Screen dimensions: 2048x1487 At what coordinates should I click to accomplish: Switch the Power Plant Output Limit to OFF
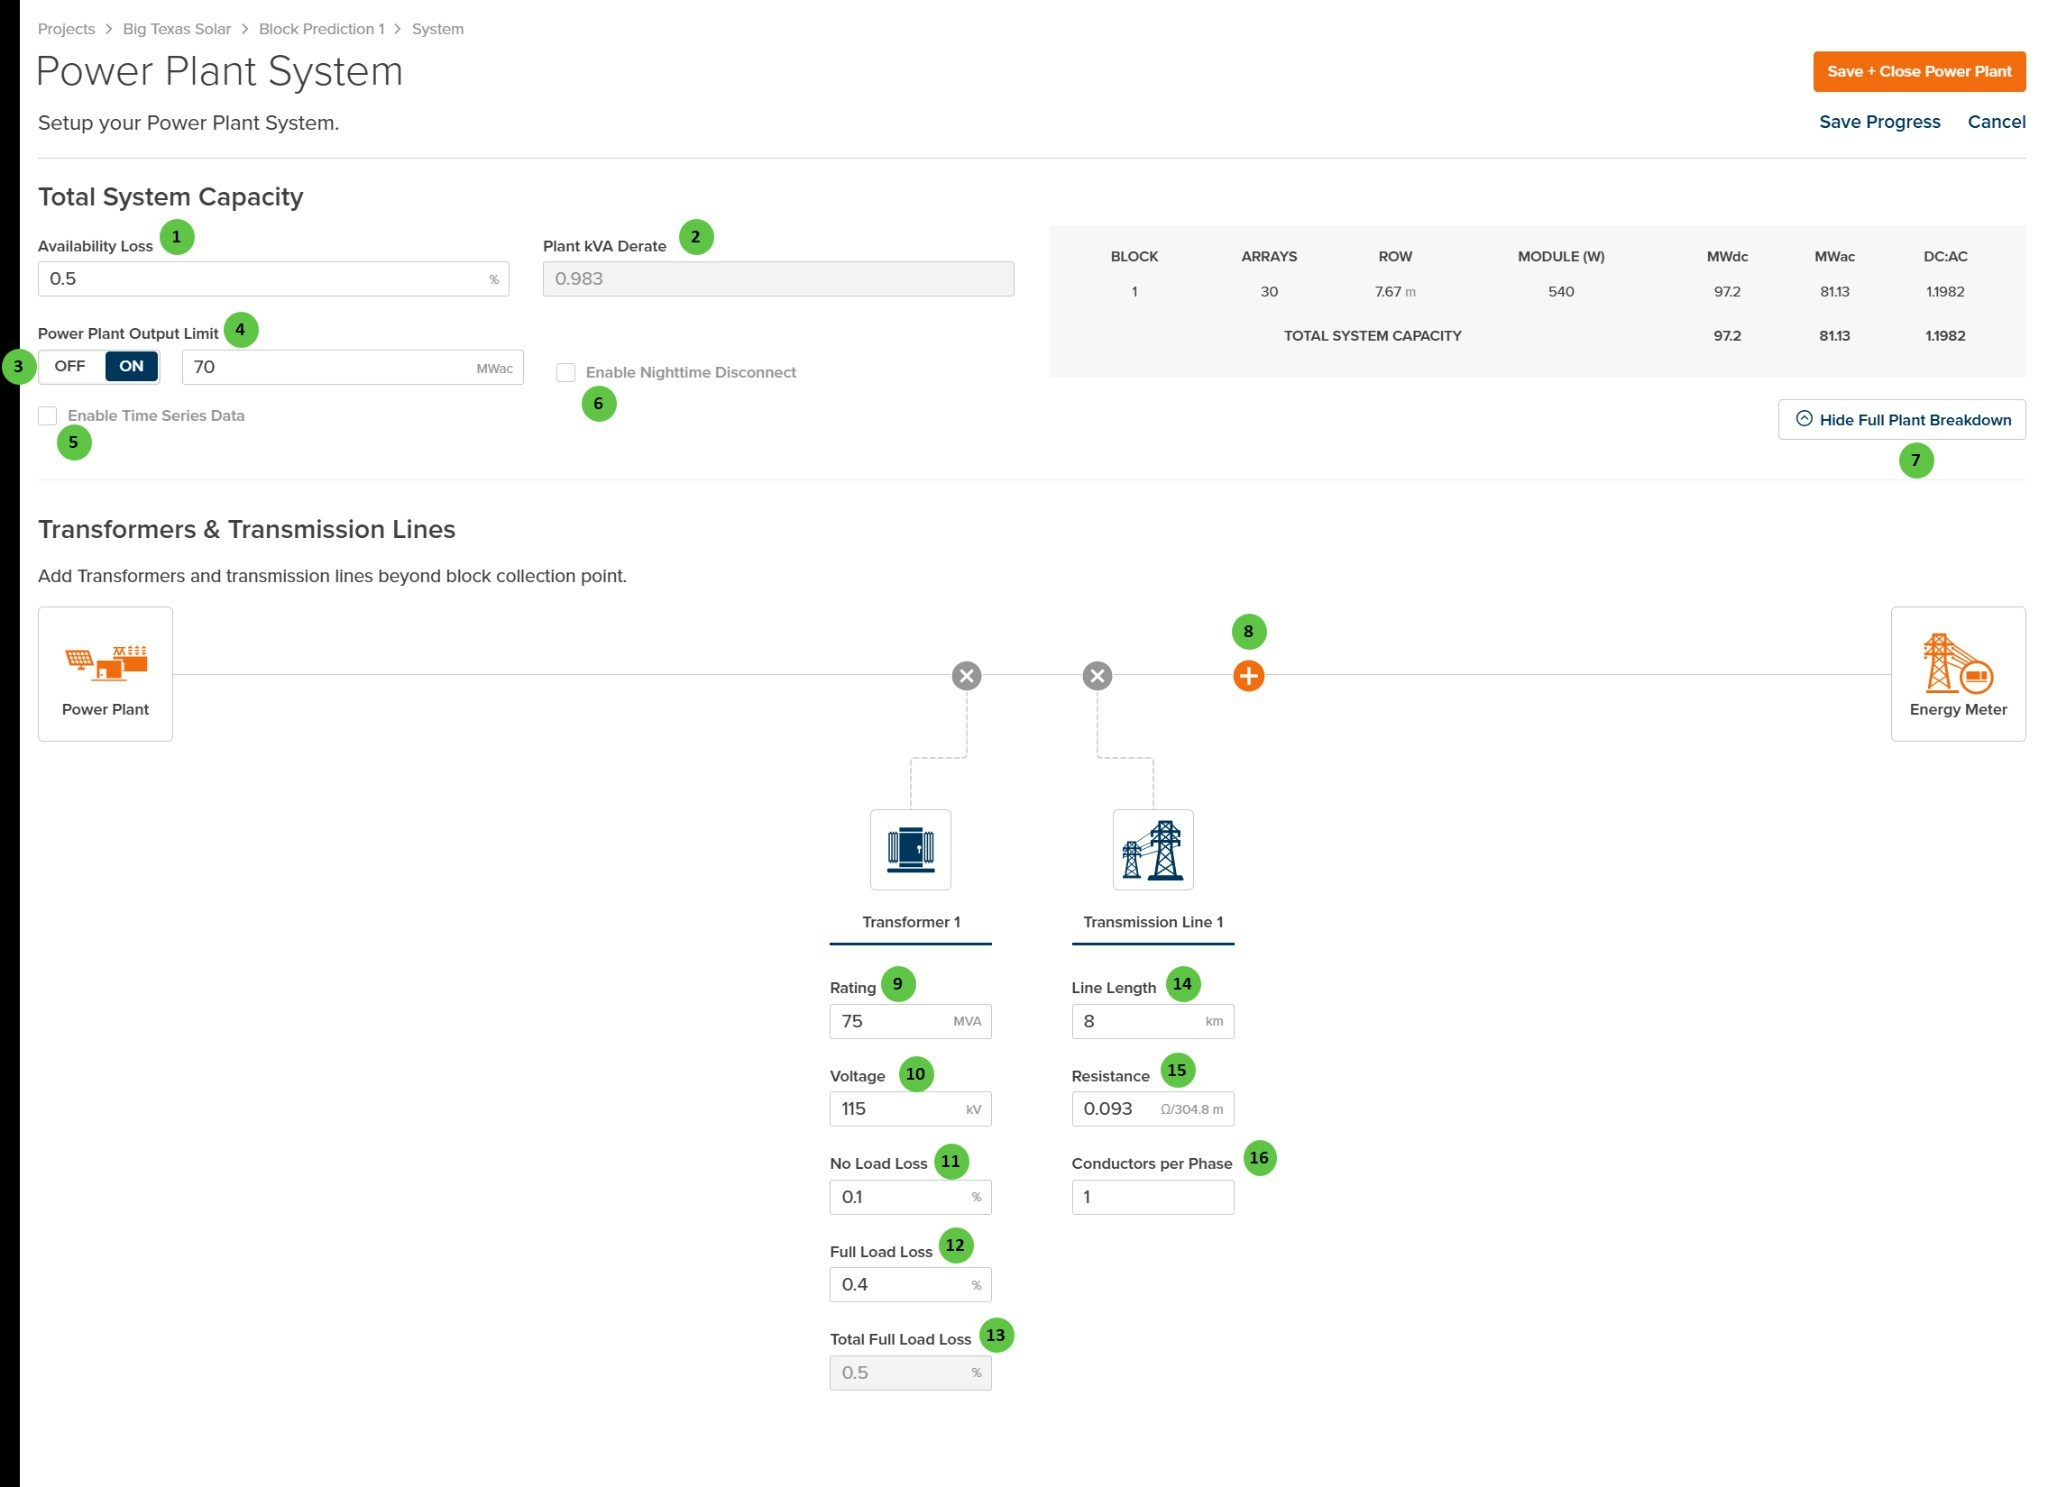70,366
